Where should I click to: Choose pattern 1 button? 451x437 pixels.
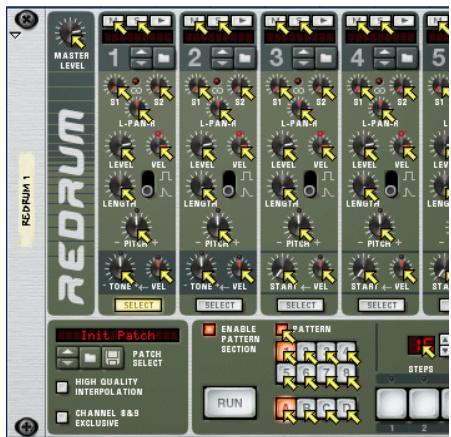tap(286, 352)
